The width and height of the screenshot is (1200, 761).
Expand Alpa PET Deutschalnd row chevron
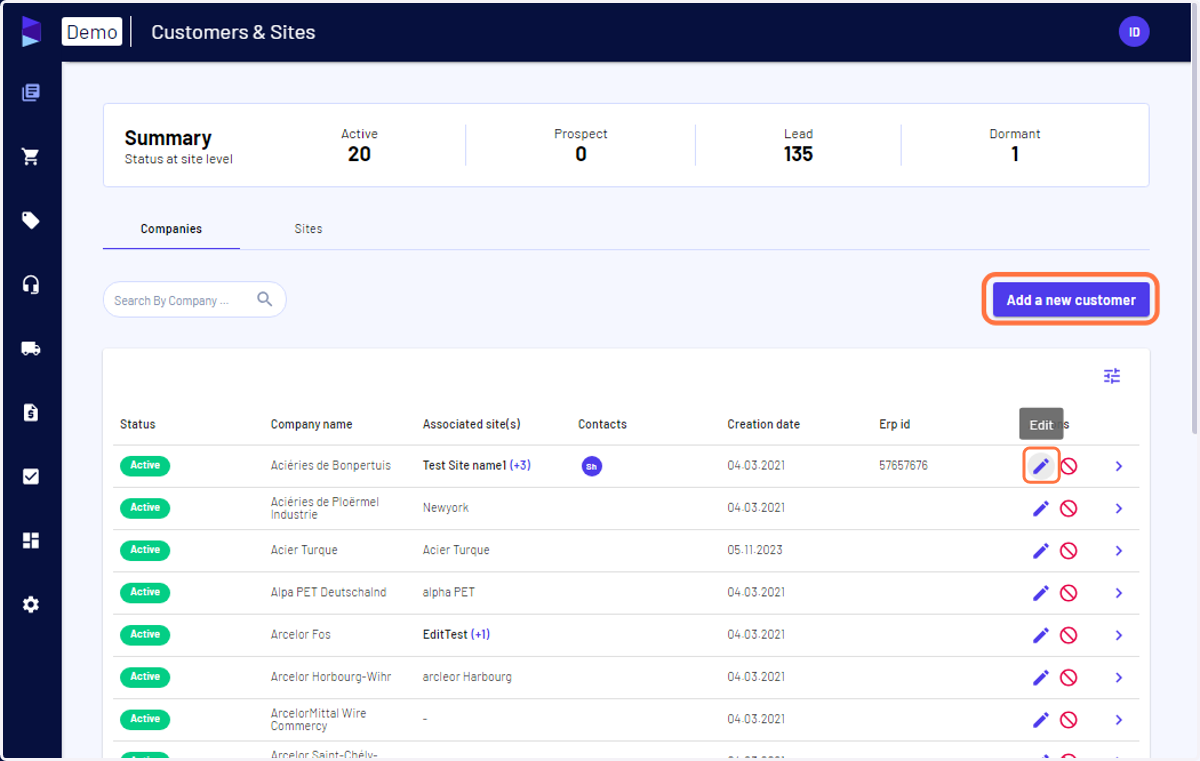[1119, 593]
